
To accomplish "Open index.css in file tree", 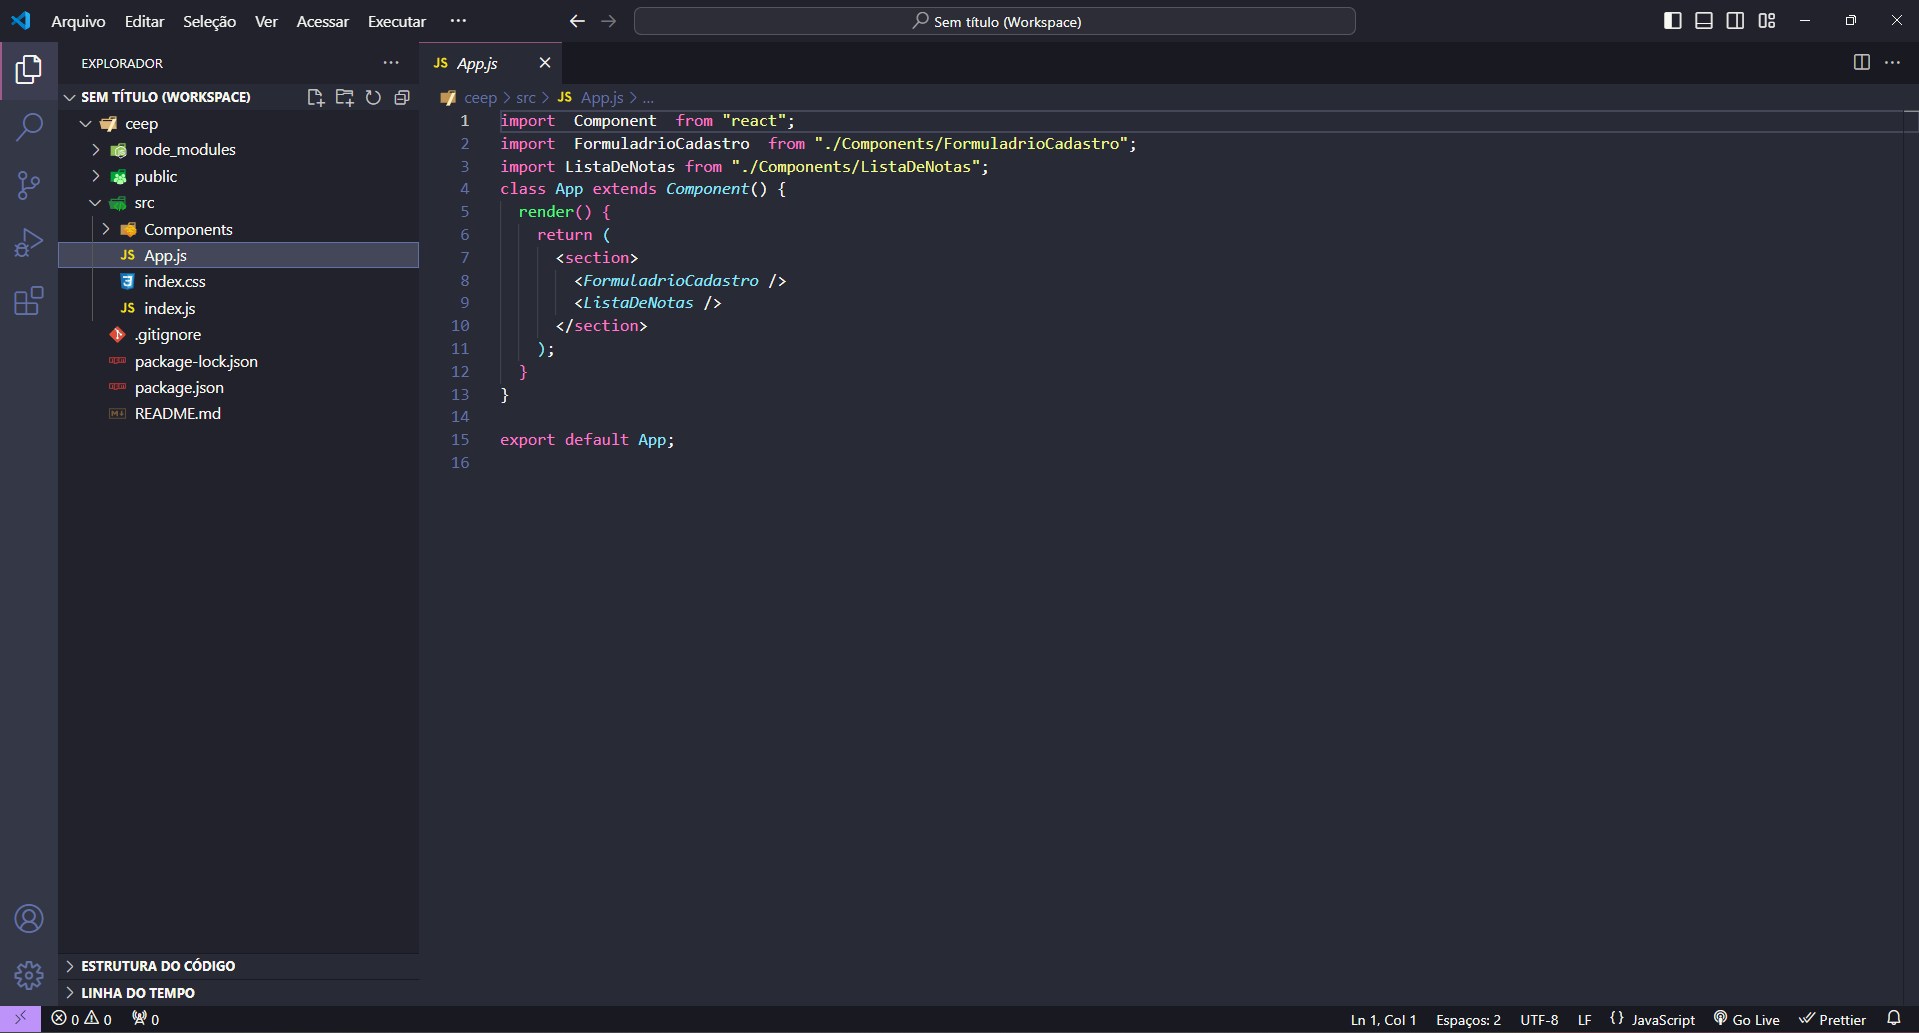I will point(239,282).
